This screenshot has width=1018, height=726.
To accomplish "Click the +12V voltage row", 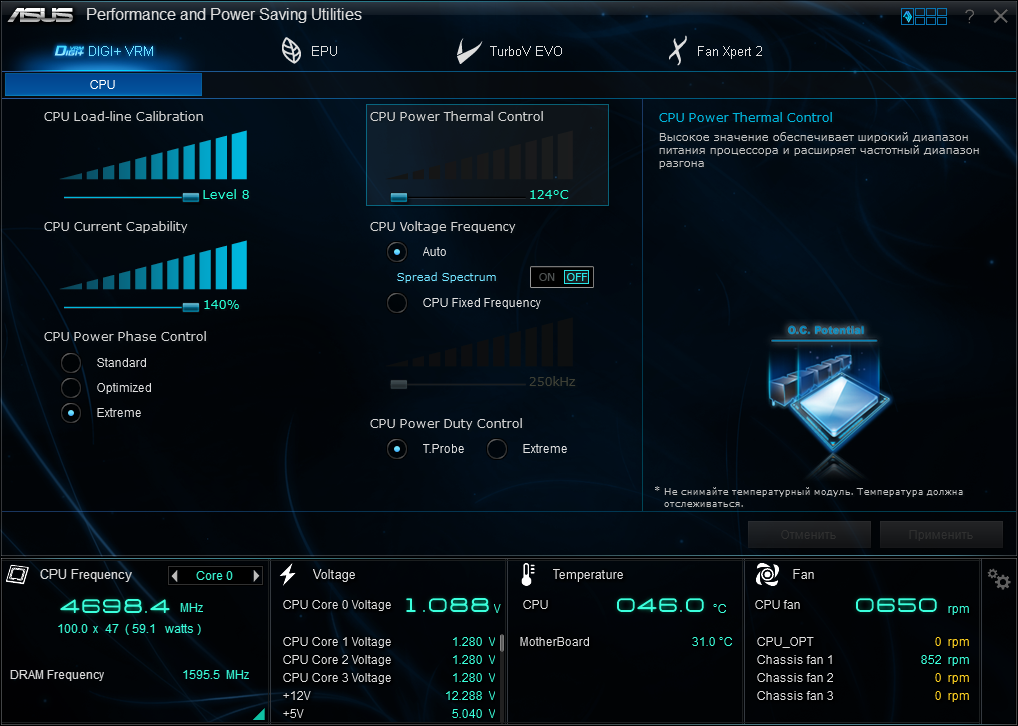I will pyautogui.click(x=389, y=696).
